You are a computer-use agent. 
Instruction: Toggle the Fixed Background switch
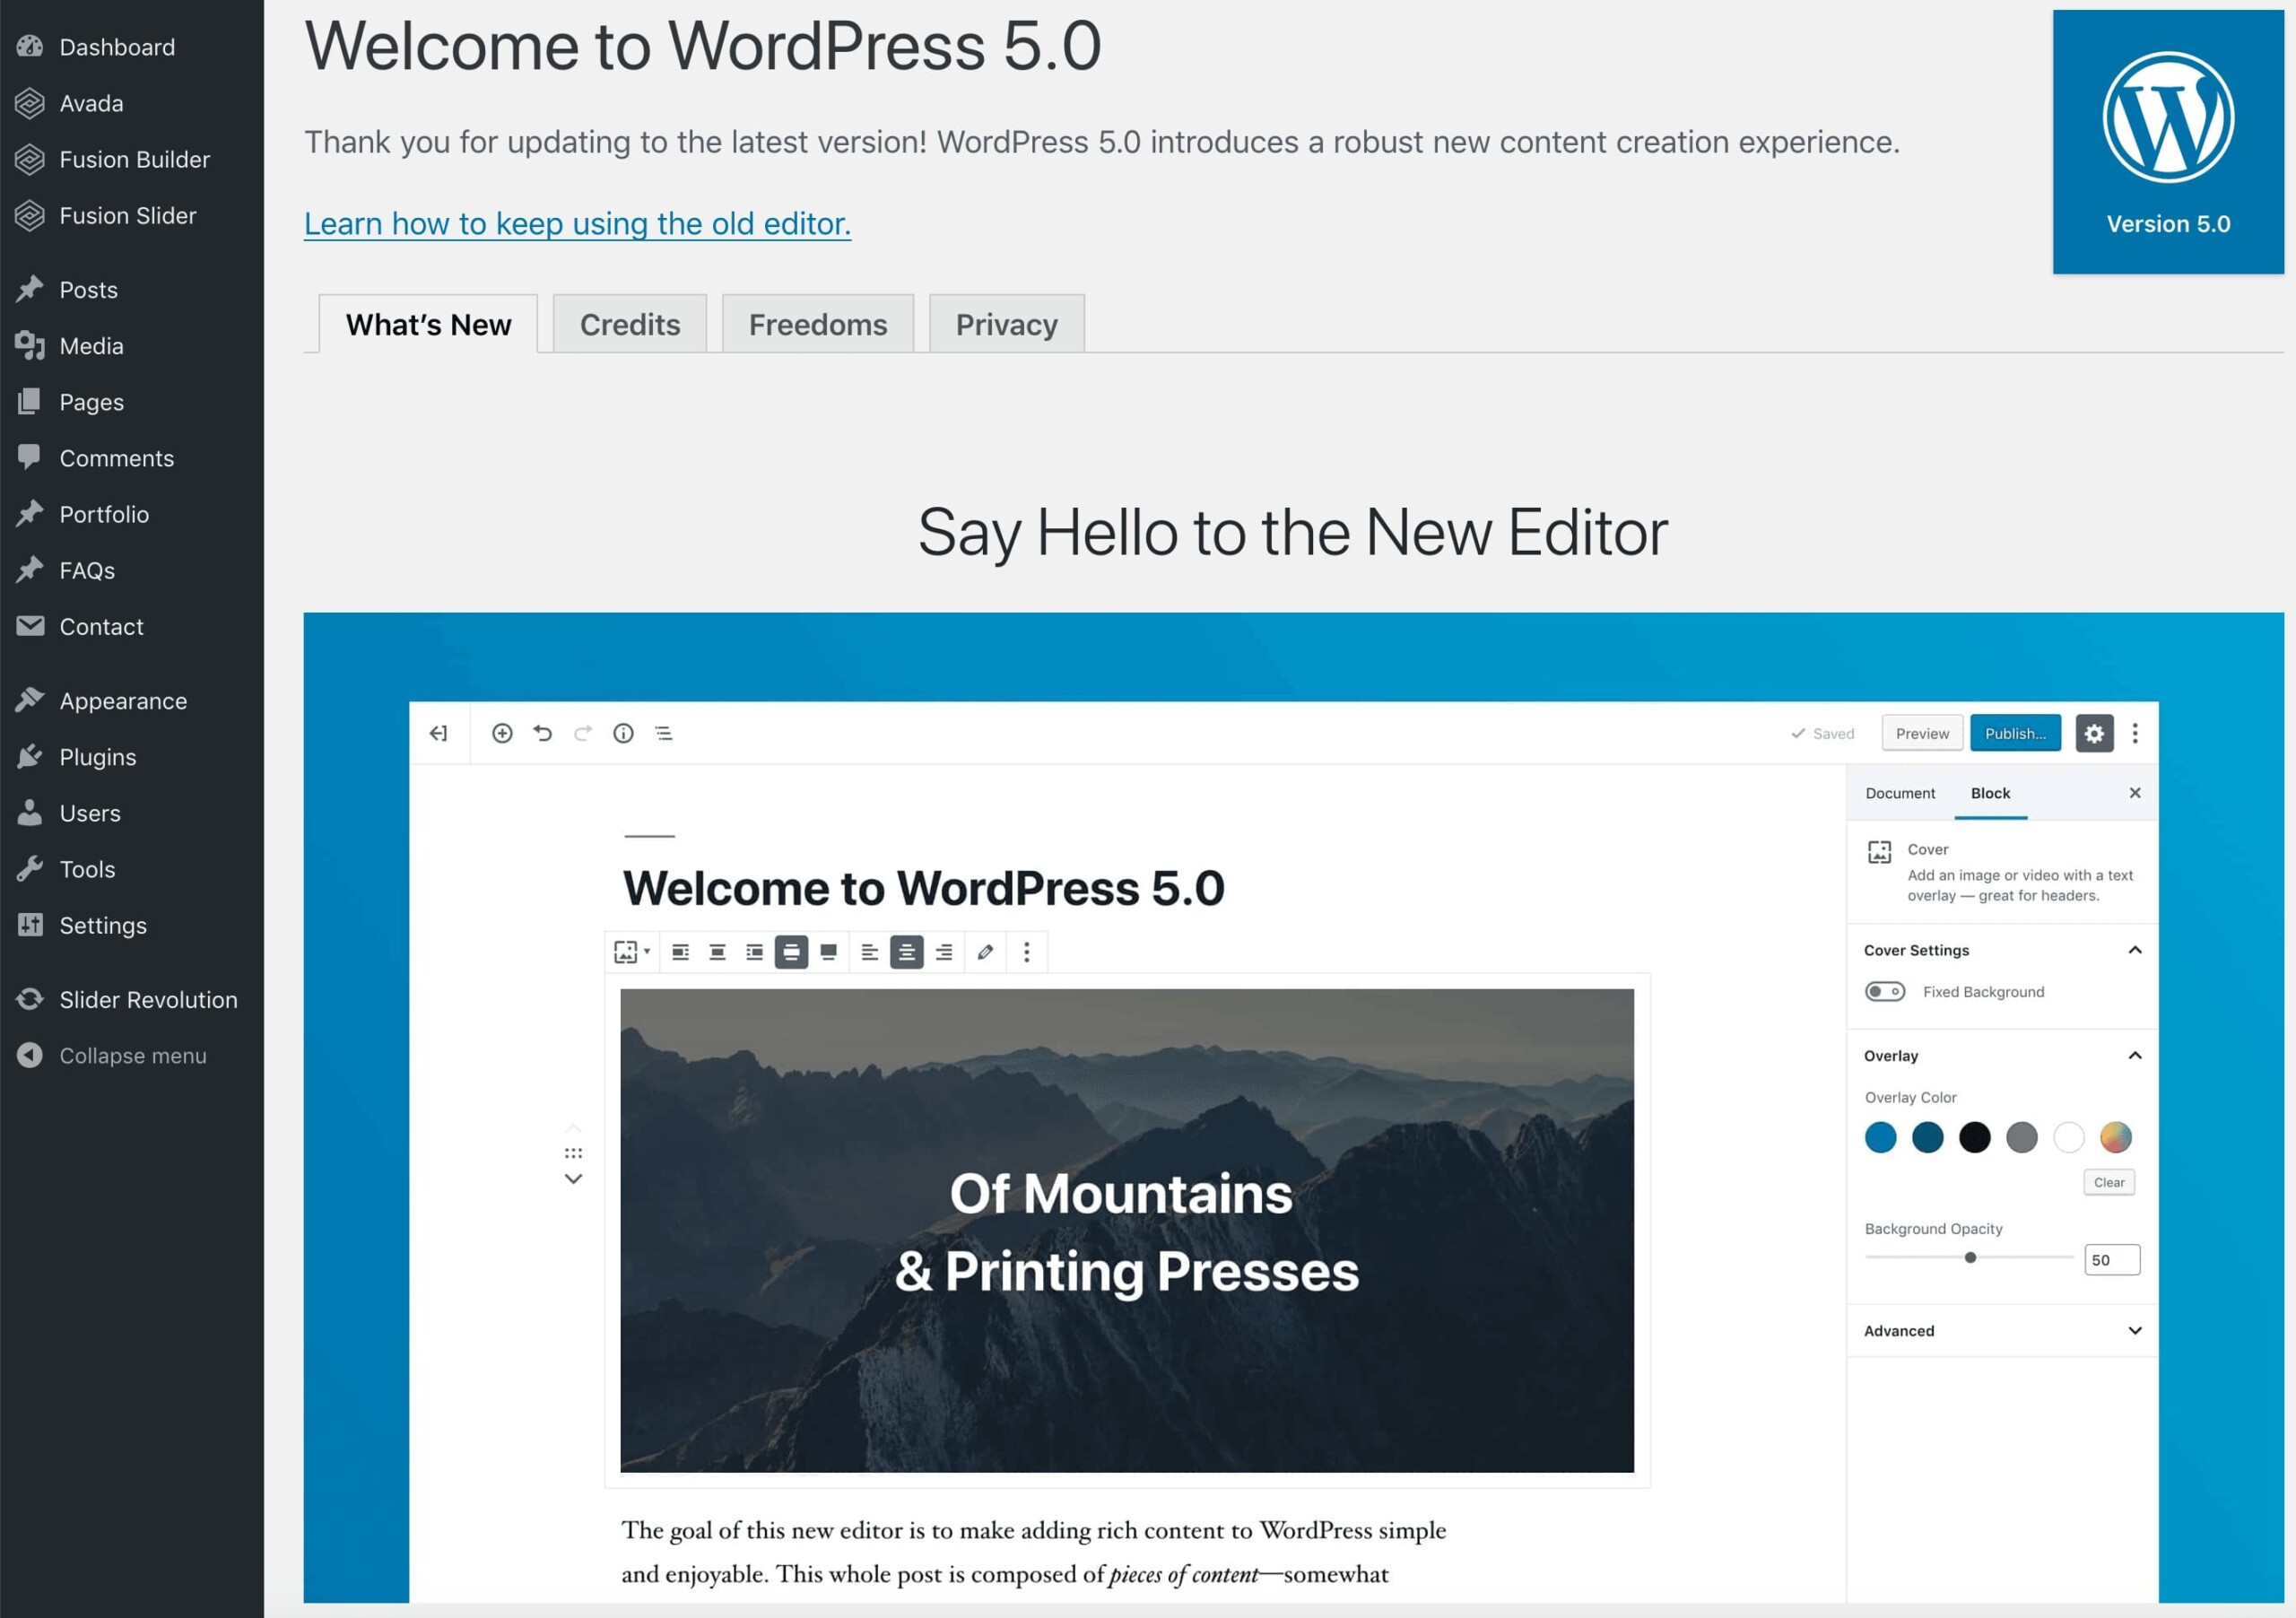coord(1885,991)
